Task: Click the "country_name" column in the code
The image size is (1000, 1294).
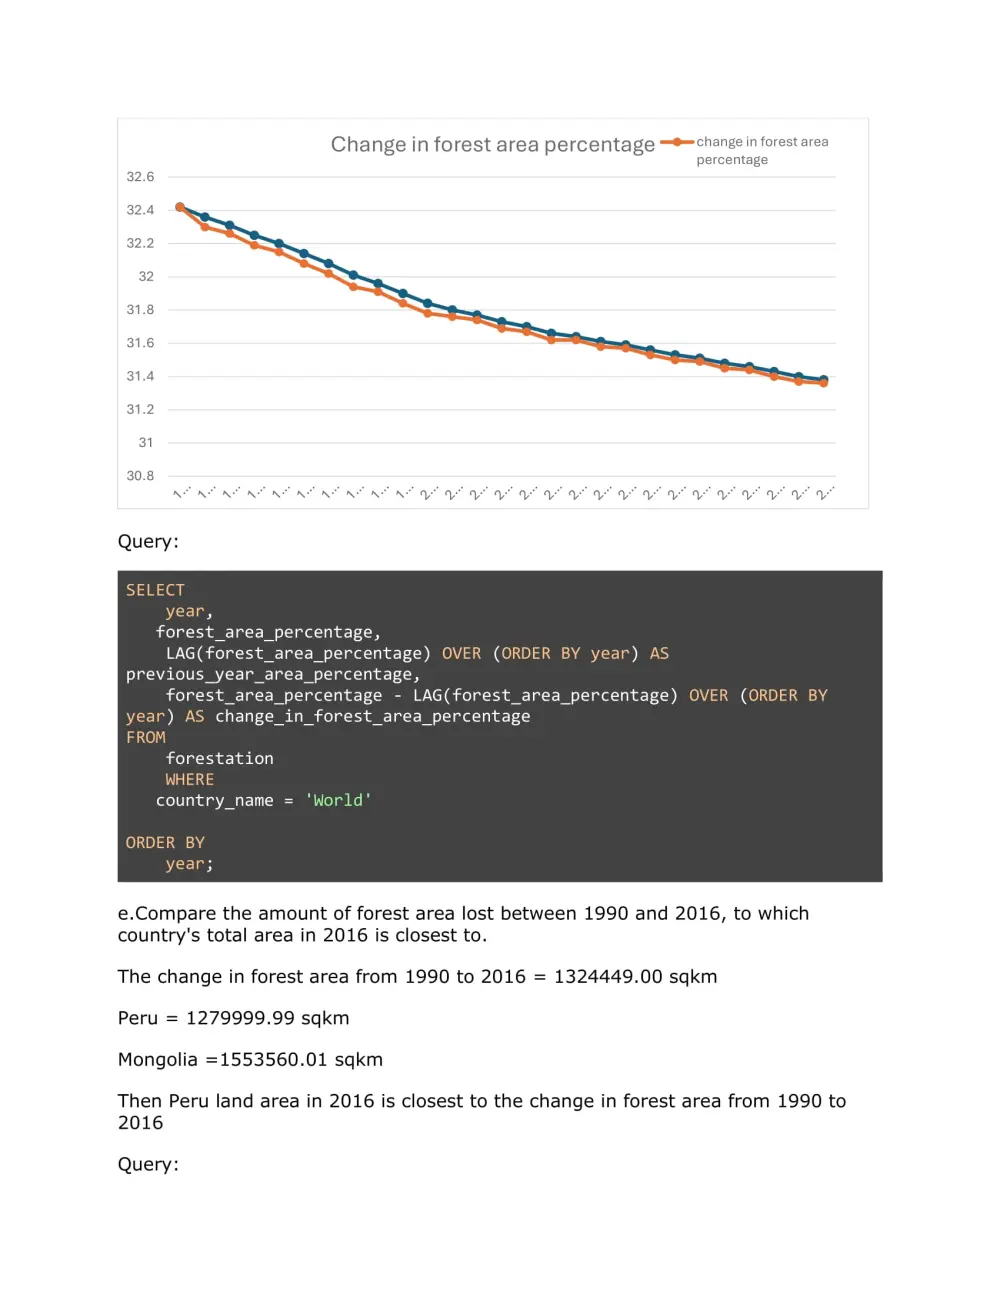Action: coord(214,800)
